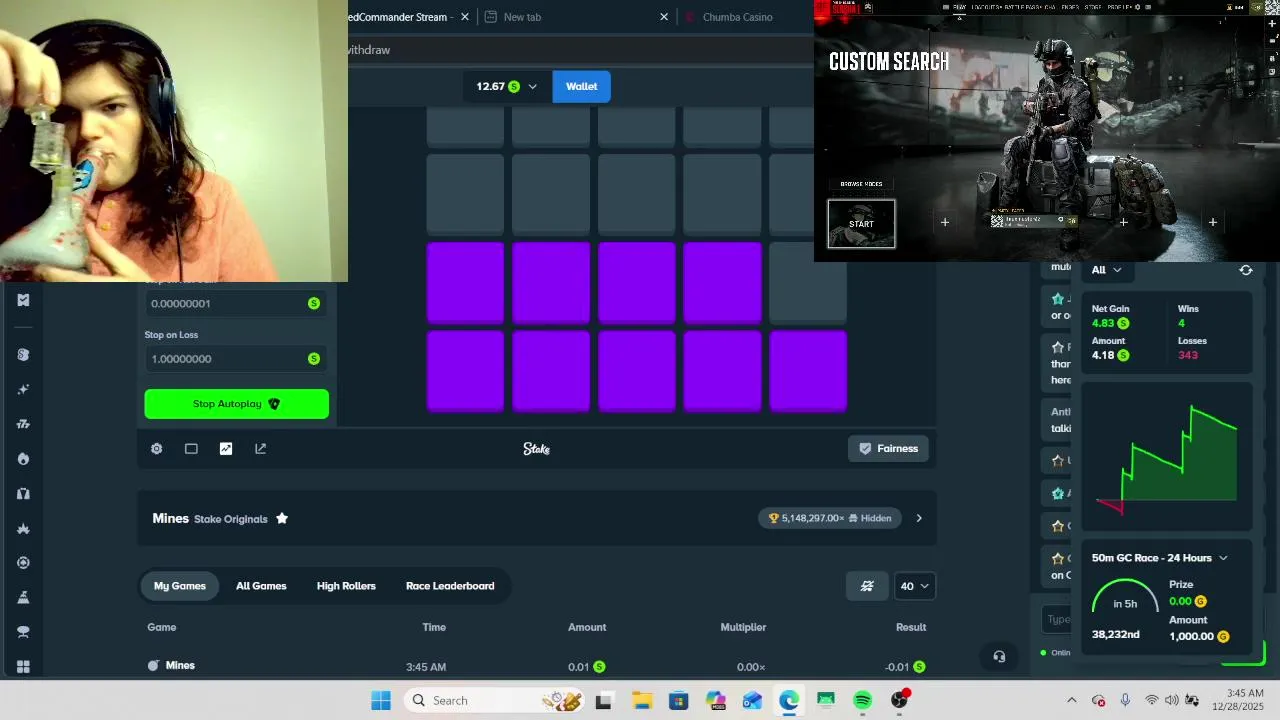Open the sidebar crown exclusives icon
The width and height of the screenshot is (1280, 720).
(23, 528)
